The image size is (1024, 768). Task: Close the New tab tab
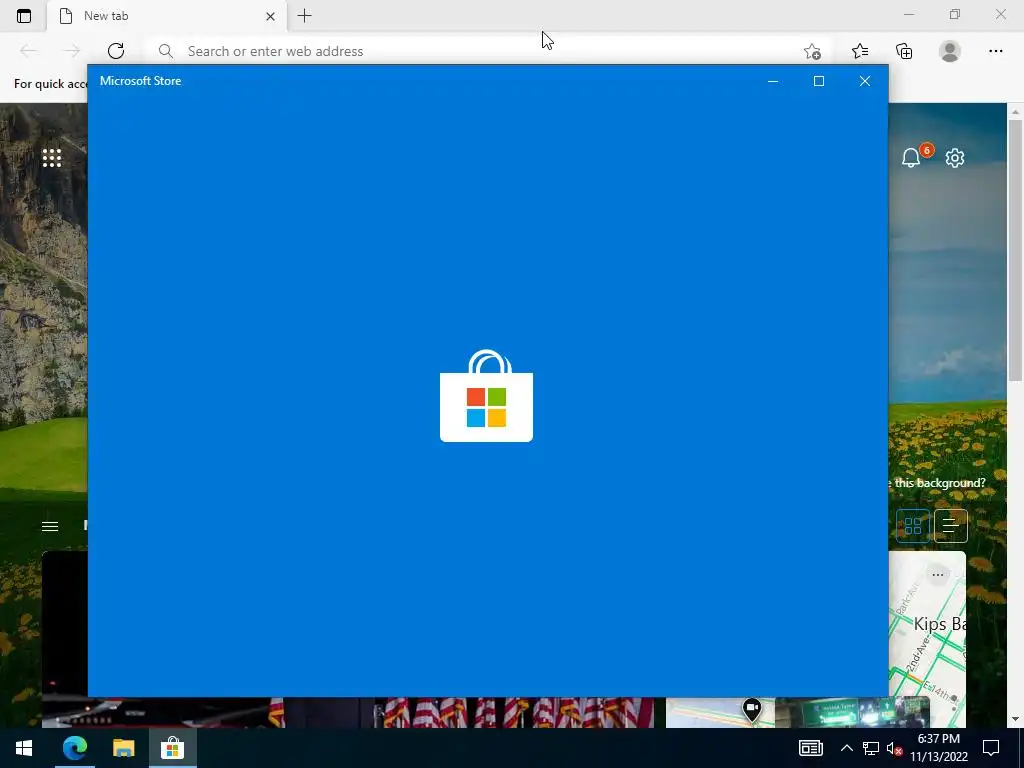[x=270, y=16]
